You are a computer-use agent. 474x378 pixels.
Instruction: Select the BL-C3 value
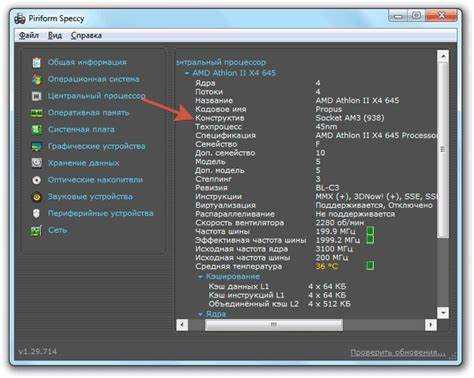[x=327, y=188]
